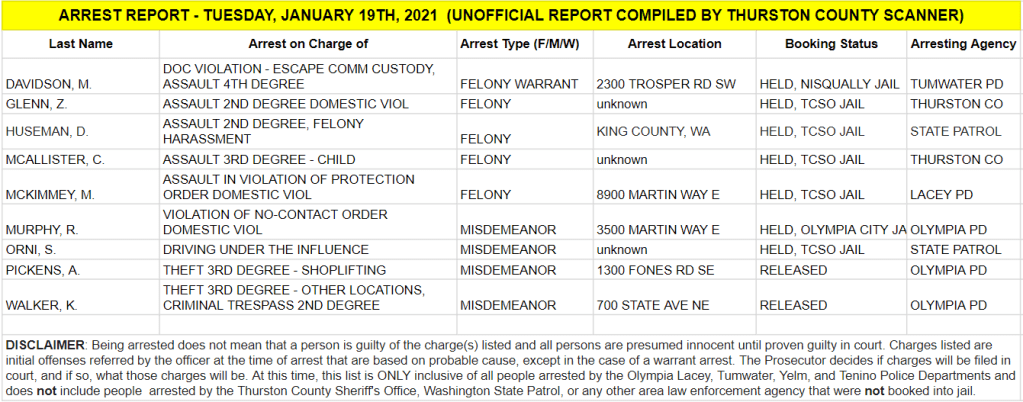Click the yellow Arrest Report title banner
Image resolution: width=1023 pixels, height=402 pixels.
click(x=511, y=16)
